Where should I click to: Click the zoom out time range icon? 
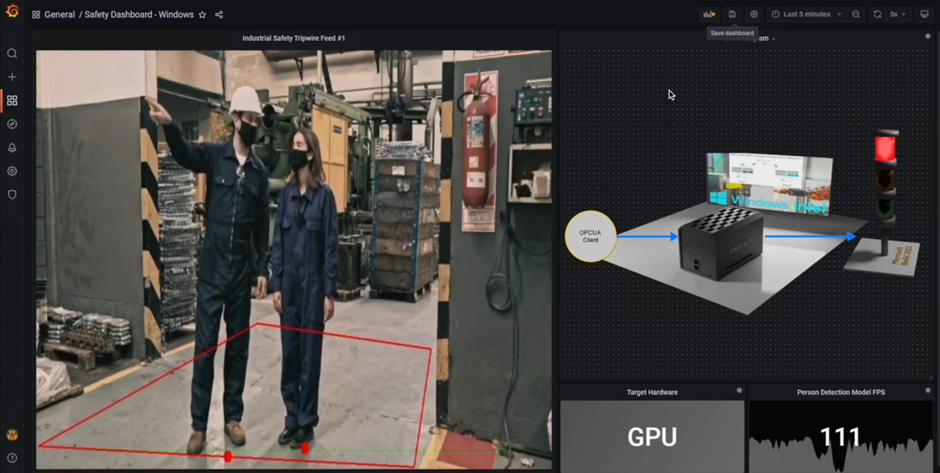(x=855, y=14)
